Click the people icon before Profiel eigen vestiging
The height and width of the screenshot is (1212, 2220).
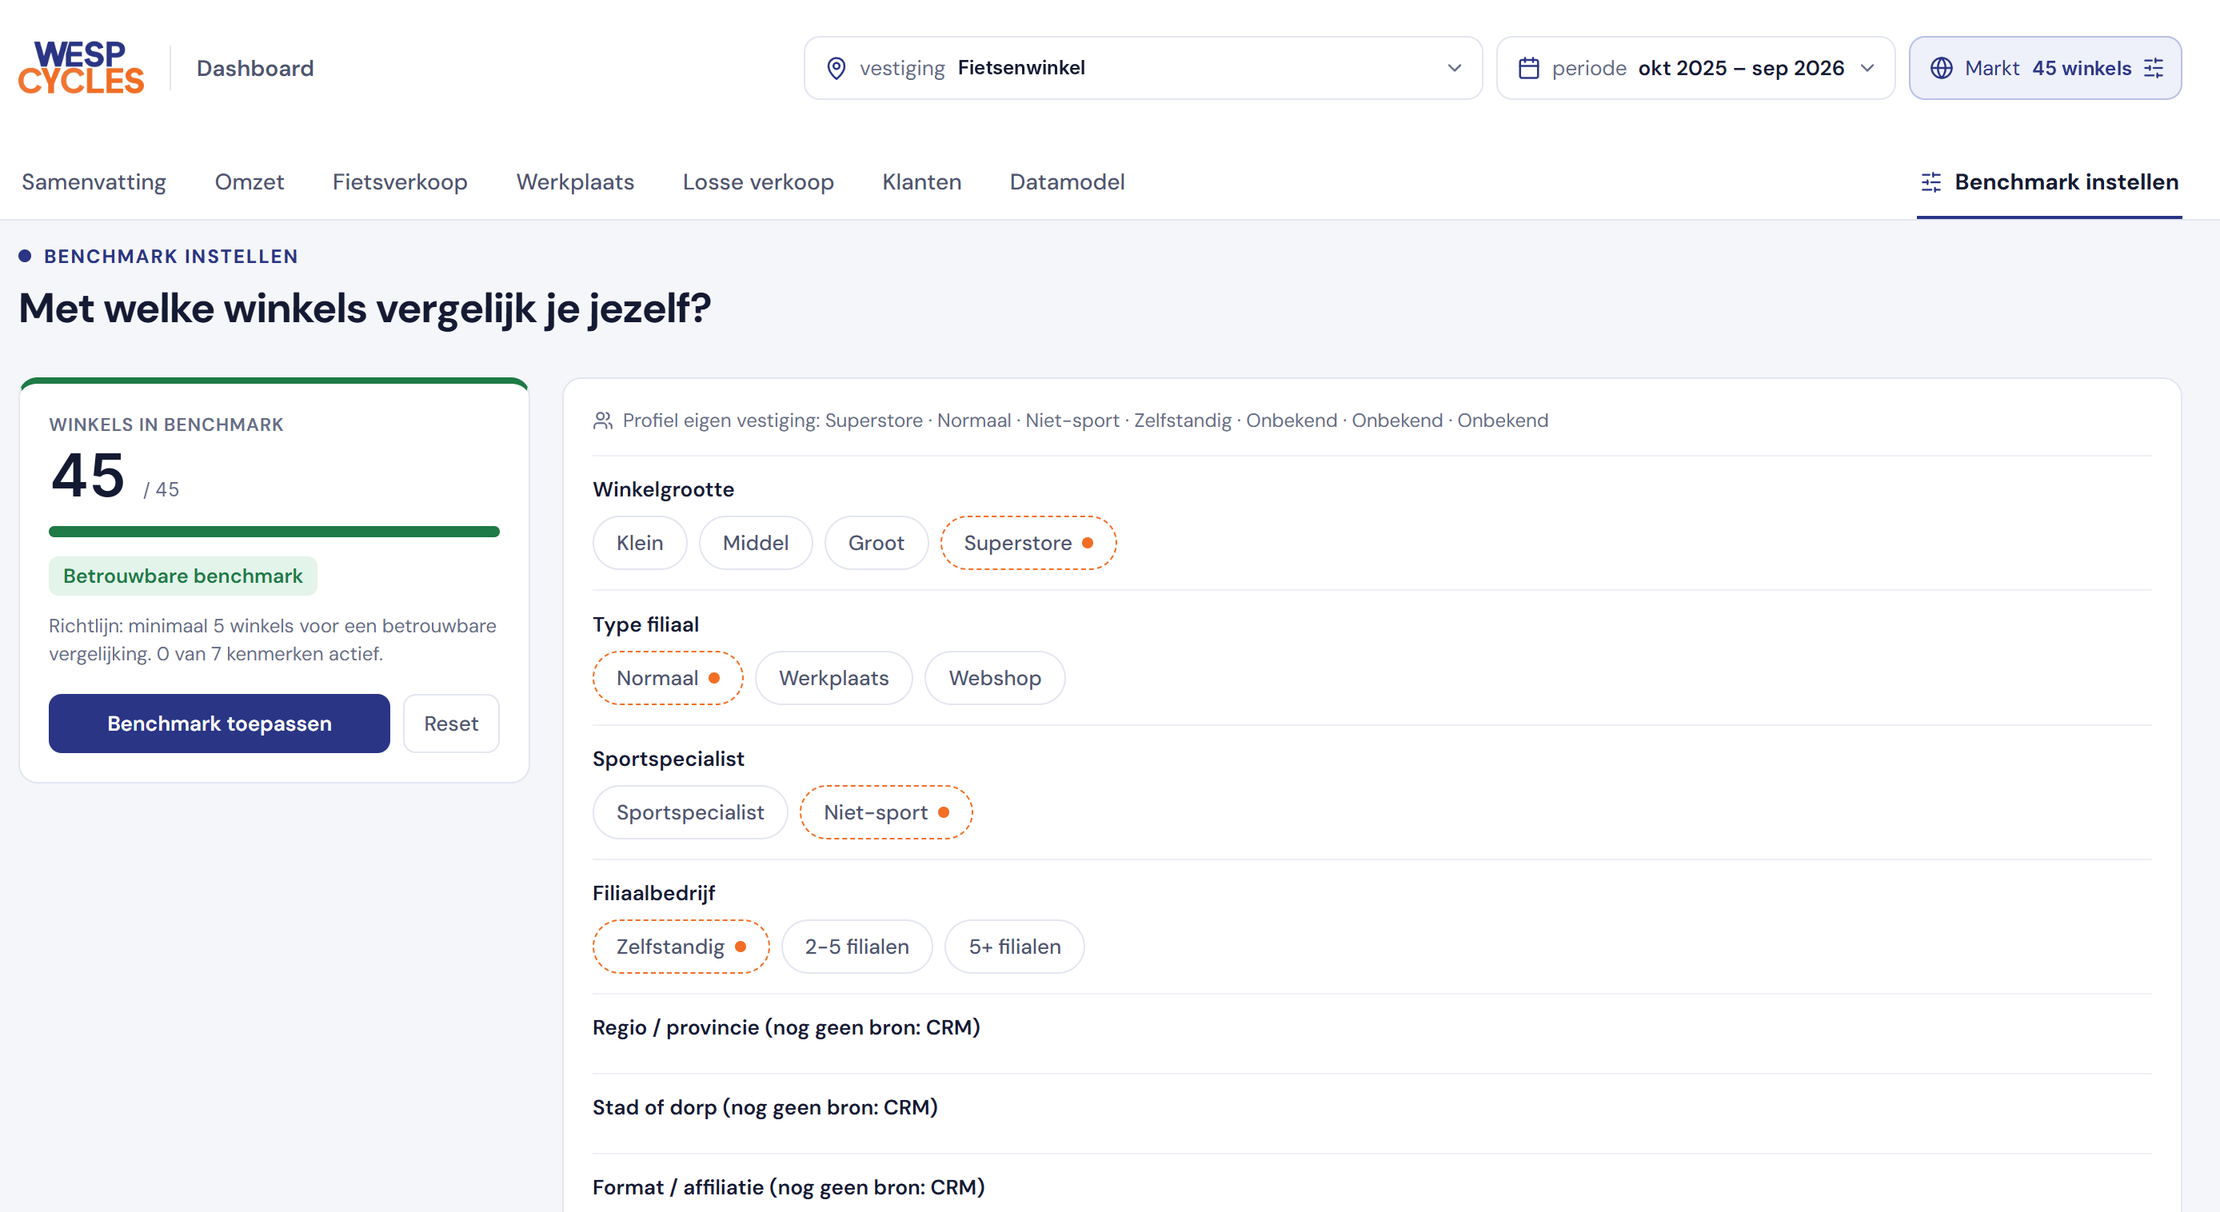tap(603, 421)
